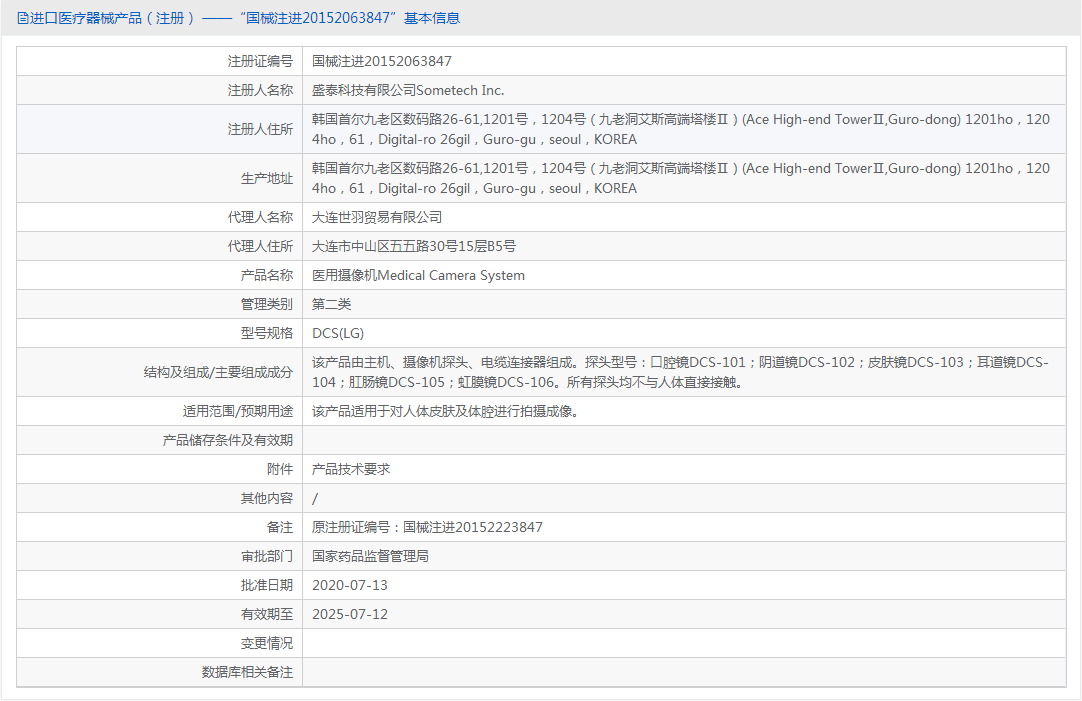Viewport: 1082px width, 701px height.
Task: Click the 有效期至 label
Action: click(266, 614)
